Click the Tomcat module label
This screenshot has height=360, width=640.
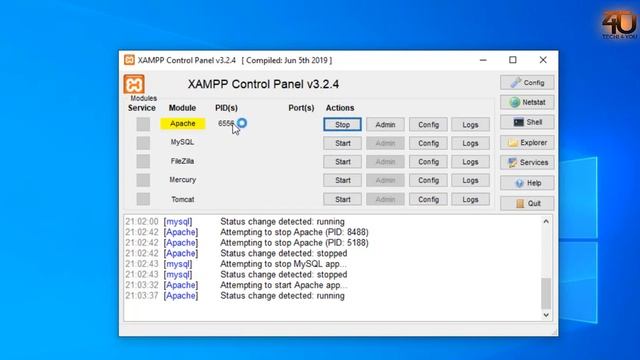182,199
